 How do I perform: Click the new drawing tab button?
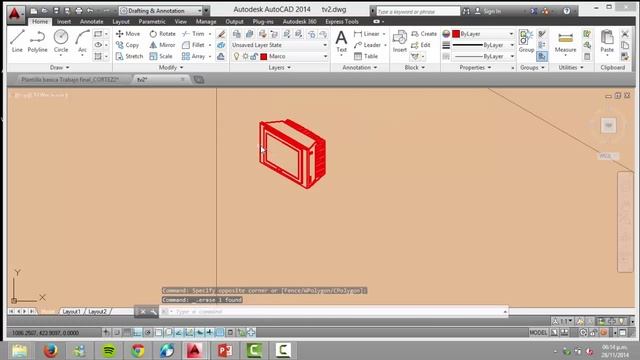[x=199, y=80]
